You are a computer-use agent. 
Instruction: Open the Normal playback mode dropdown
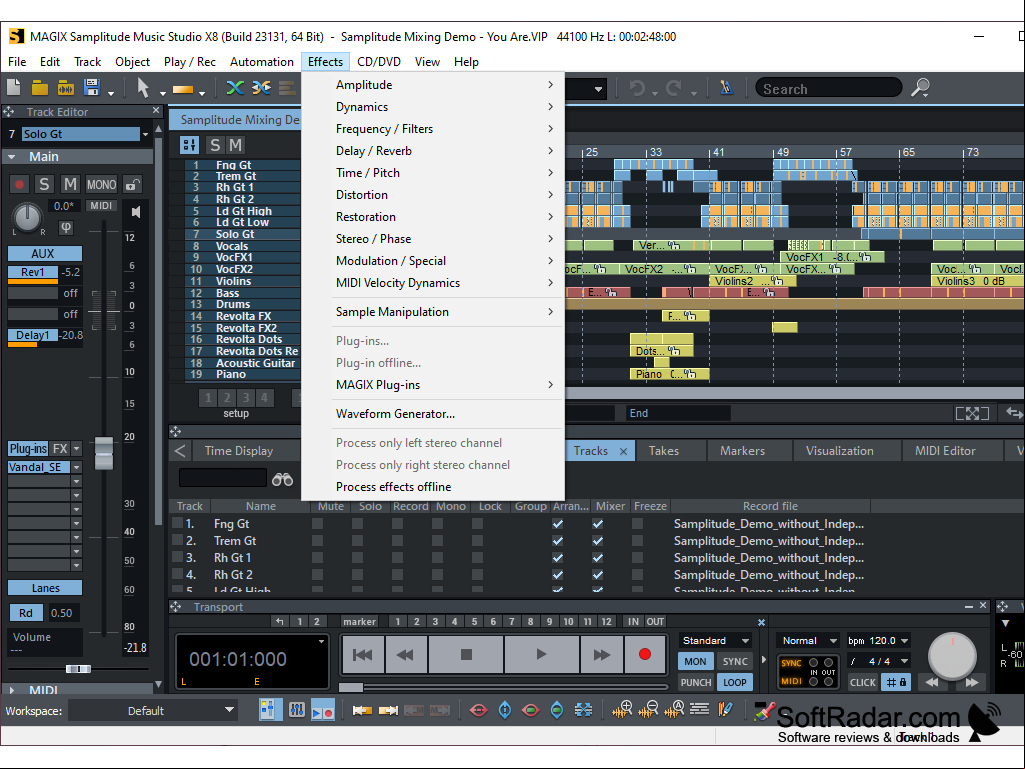833,641
